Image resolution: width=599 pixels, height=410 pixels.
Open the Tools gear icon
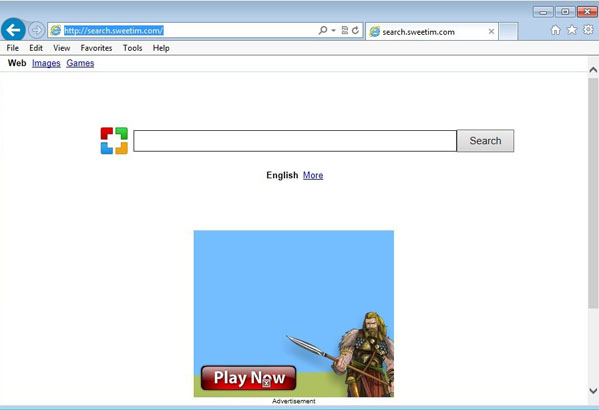pyautogui.click(x=588, y=29)
